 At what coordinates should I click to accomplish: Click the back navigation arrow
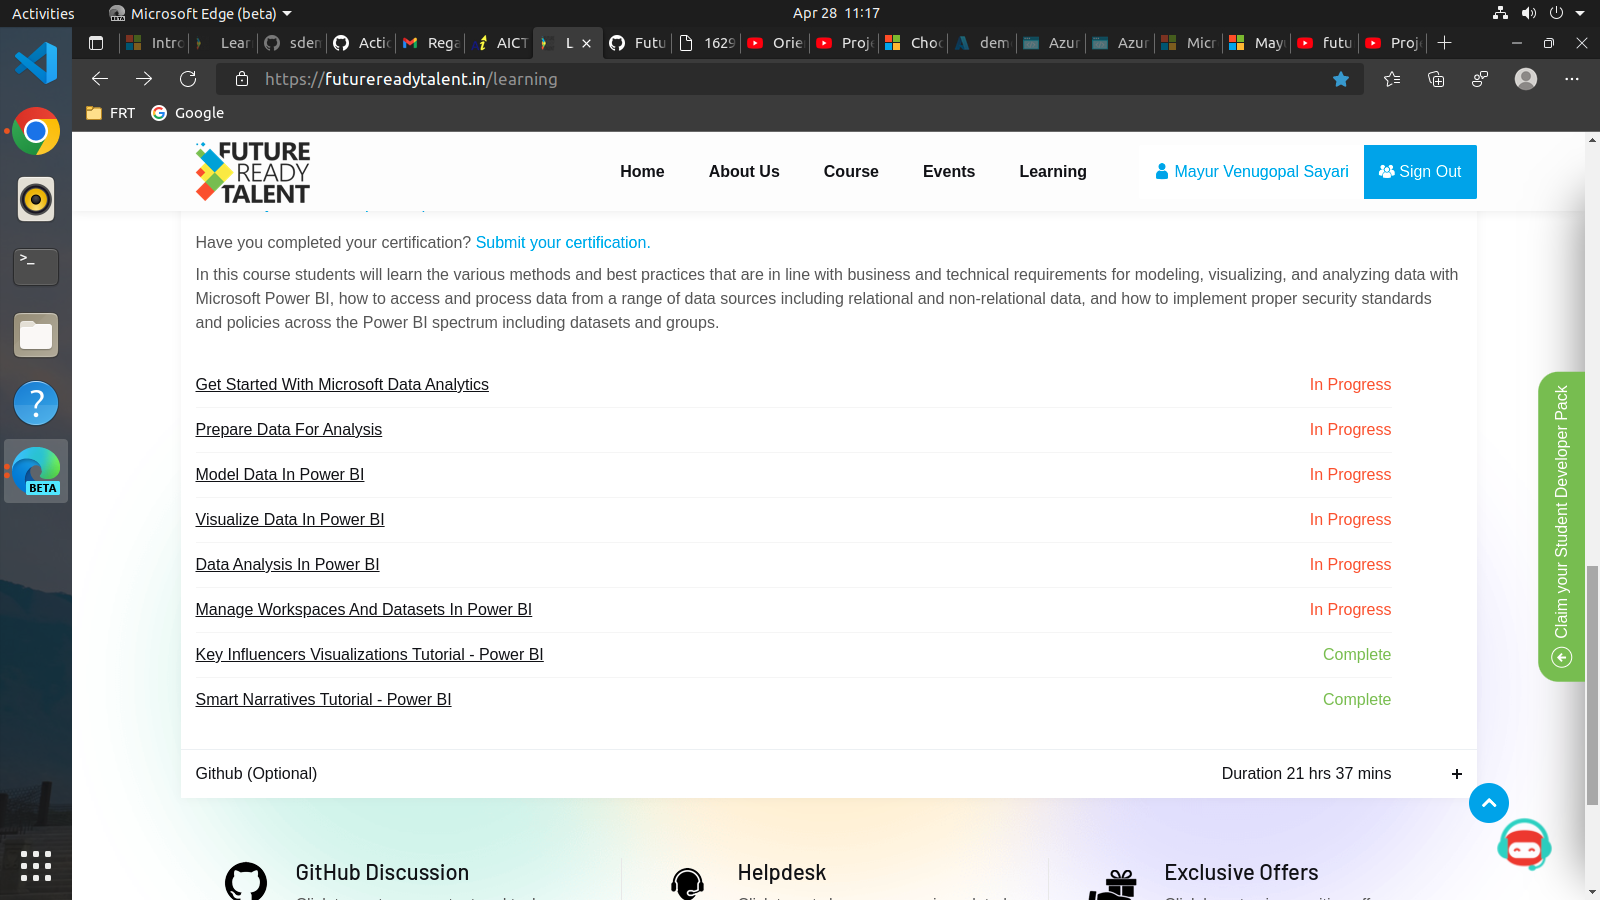99,79
